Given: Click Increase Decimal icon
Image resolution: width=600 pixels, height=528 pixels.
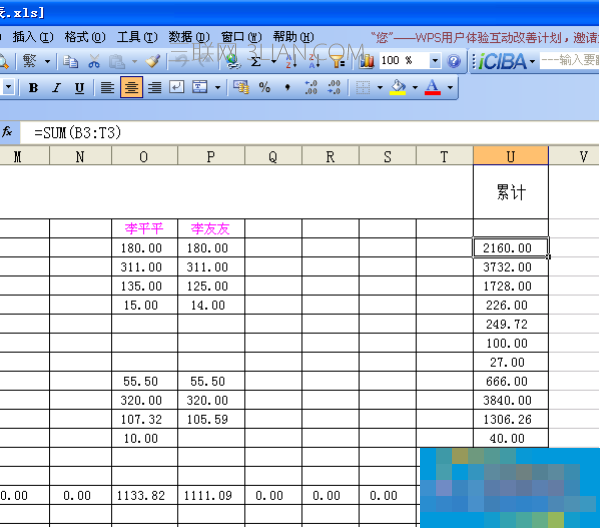Looking at the screenshot, I should tap(311, 87).
